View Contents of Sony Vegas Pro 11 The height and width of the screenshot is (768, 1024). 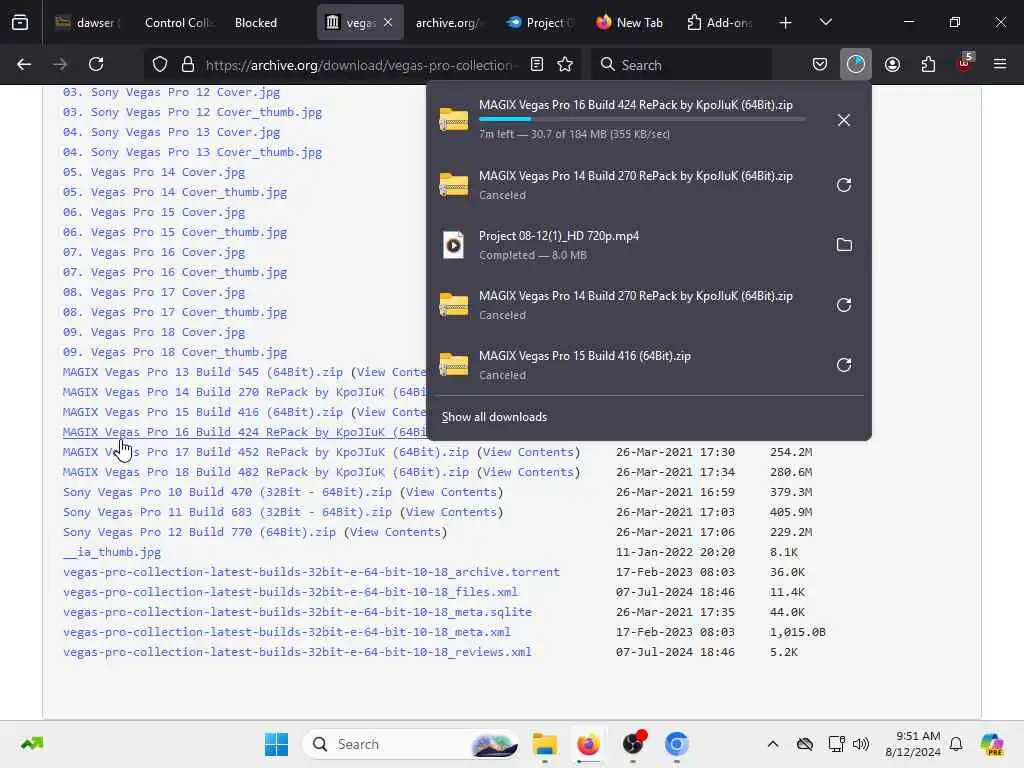pyautogui.click(x=451, y=512)
